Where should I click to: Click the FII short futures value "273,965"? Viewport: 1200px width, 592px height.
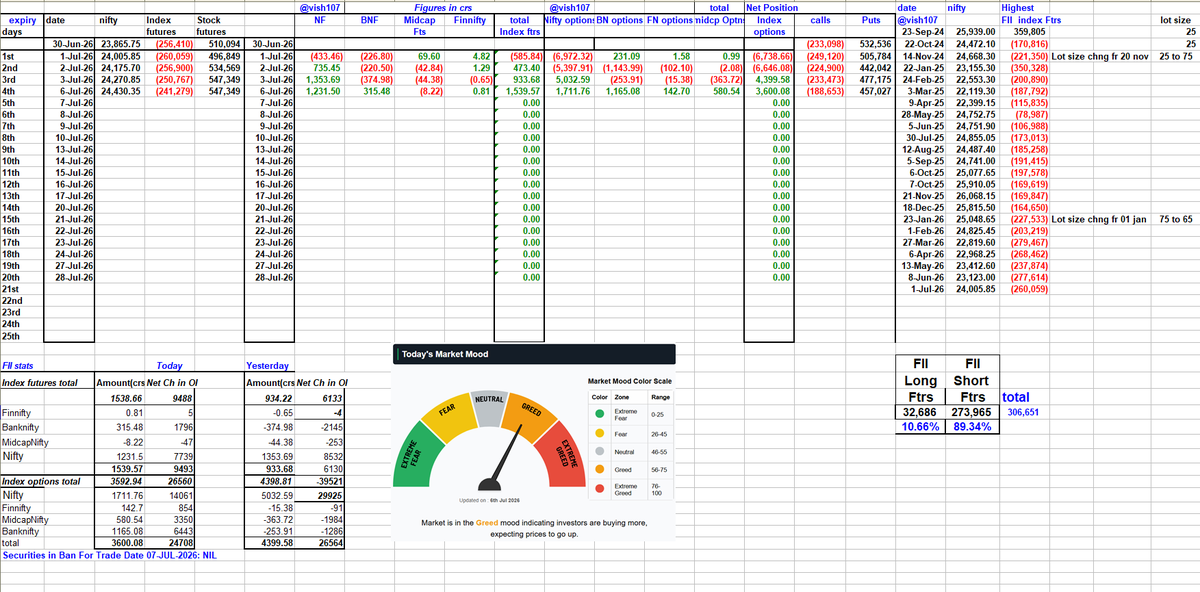click(x=973, y=411)
